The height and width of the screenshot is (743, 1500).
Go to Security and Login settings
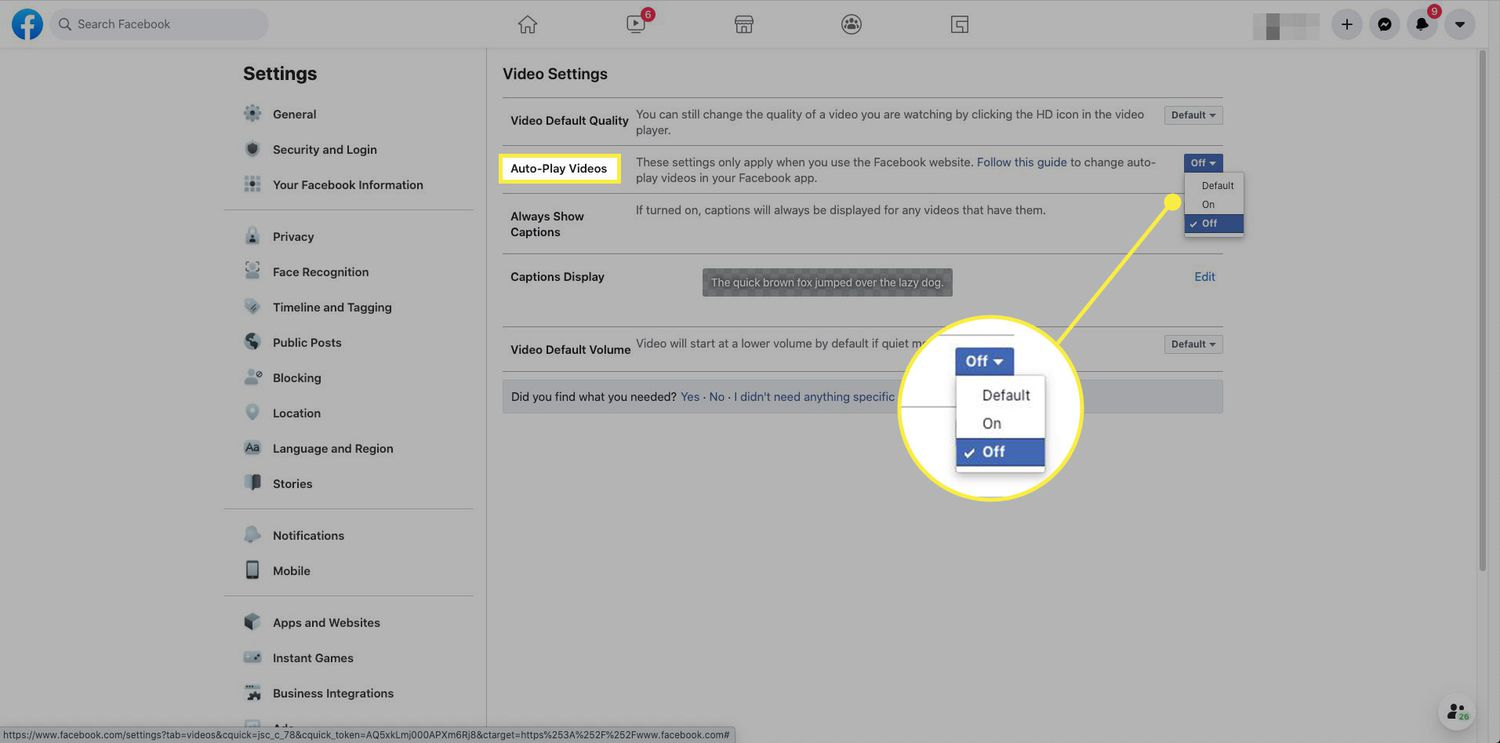[325, 149]
